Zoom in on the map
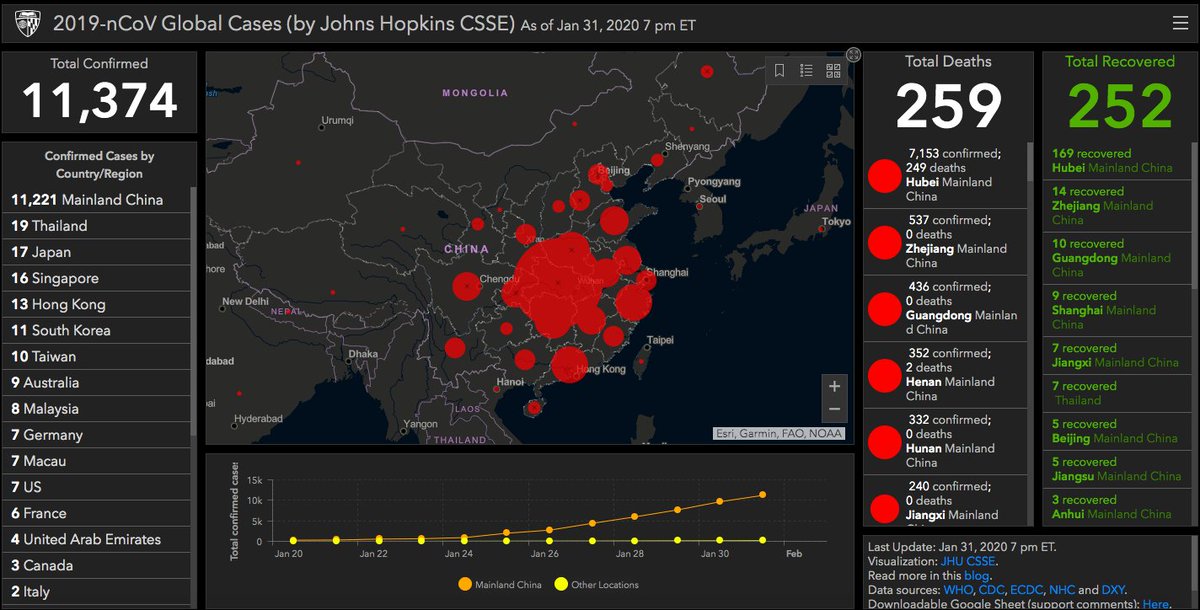1200x610 pixels. (835, 386)
